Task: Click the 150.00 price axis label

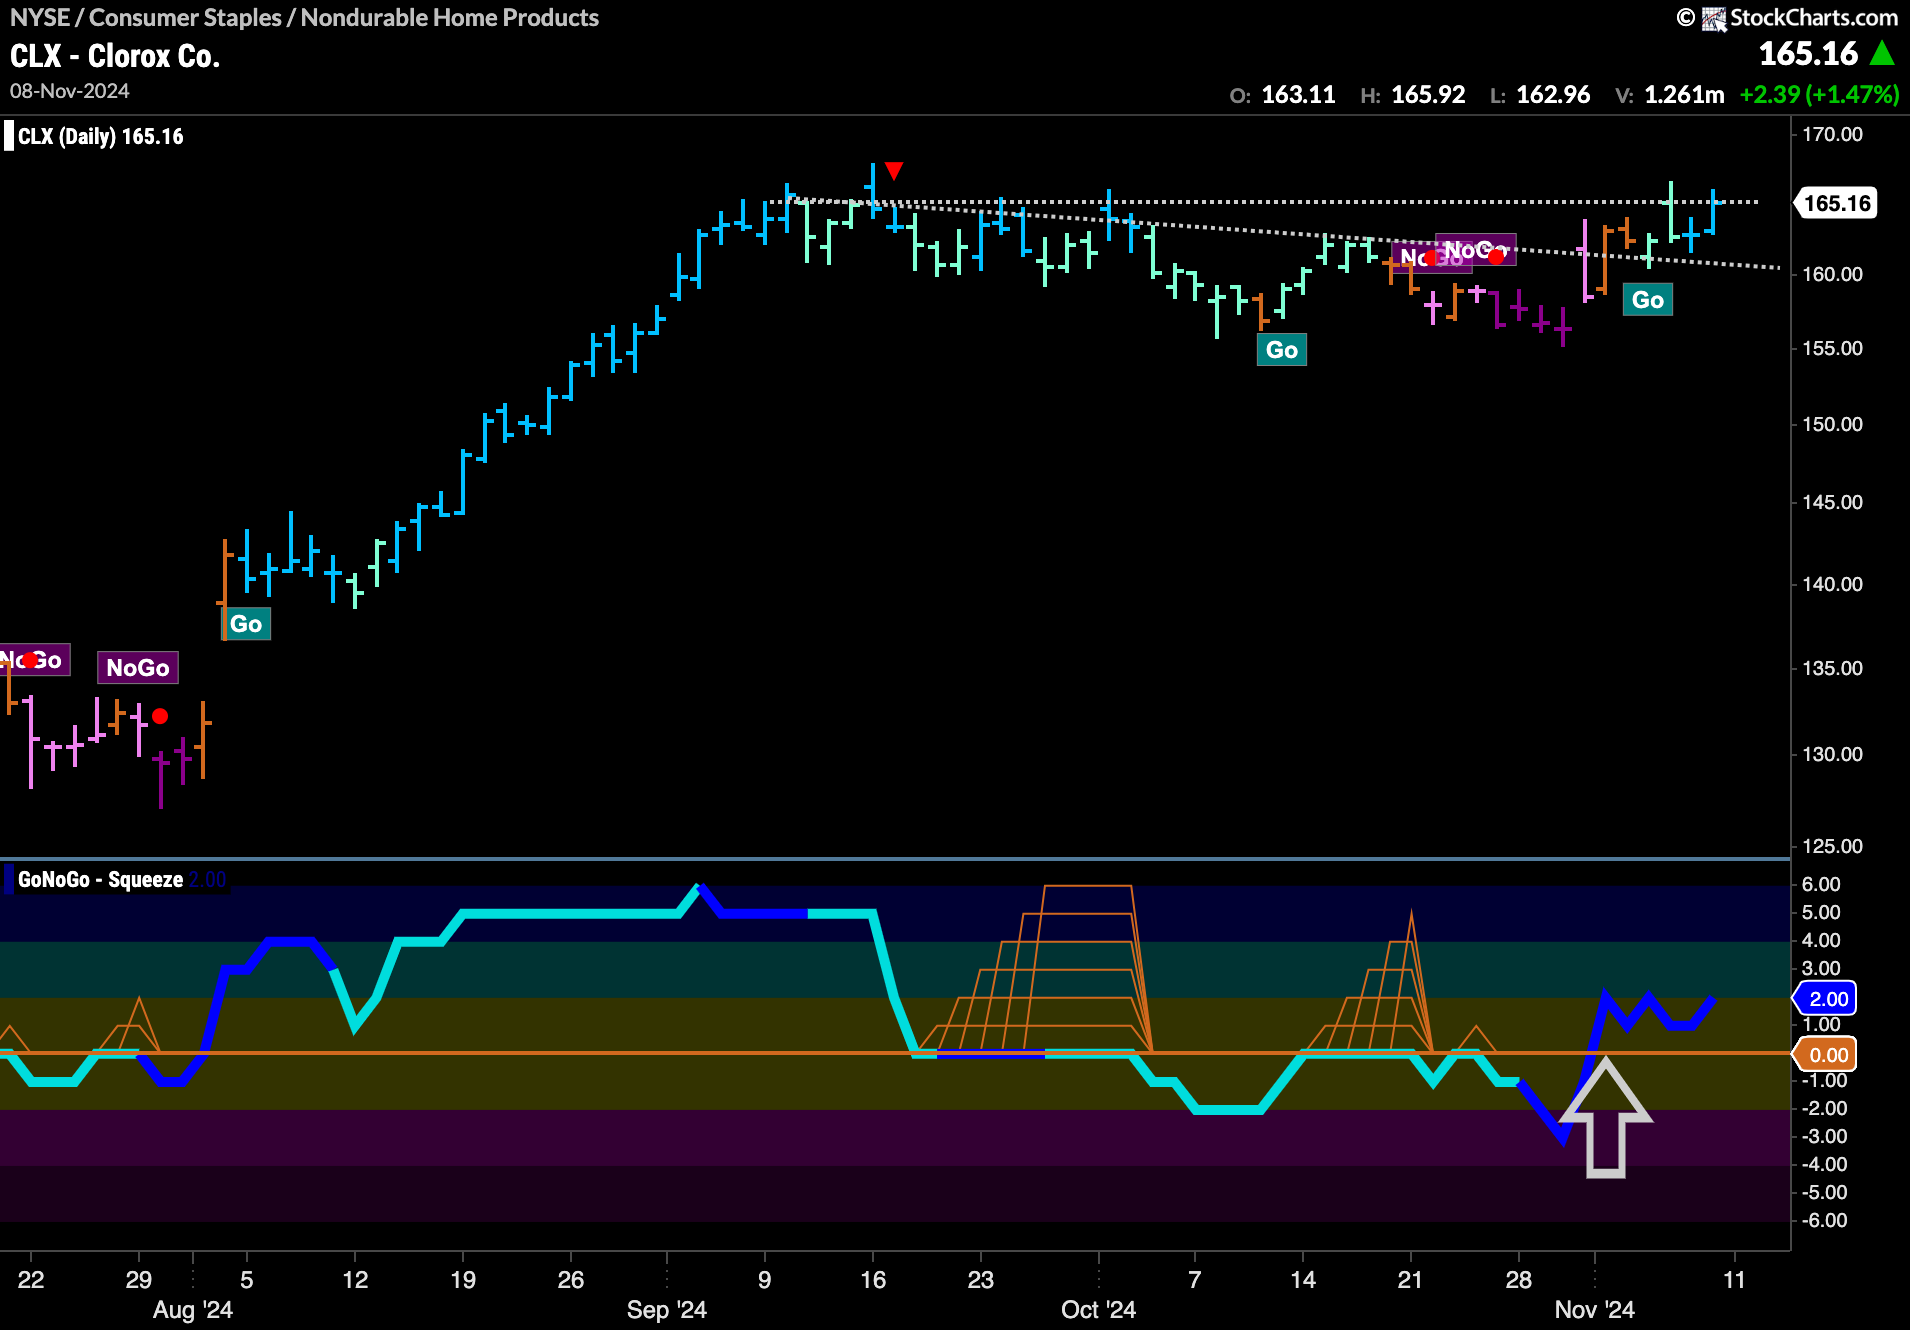Action: coord(1832,424)
